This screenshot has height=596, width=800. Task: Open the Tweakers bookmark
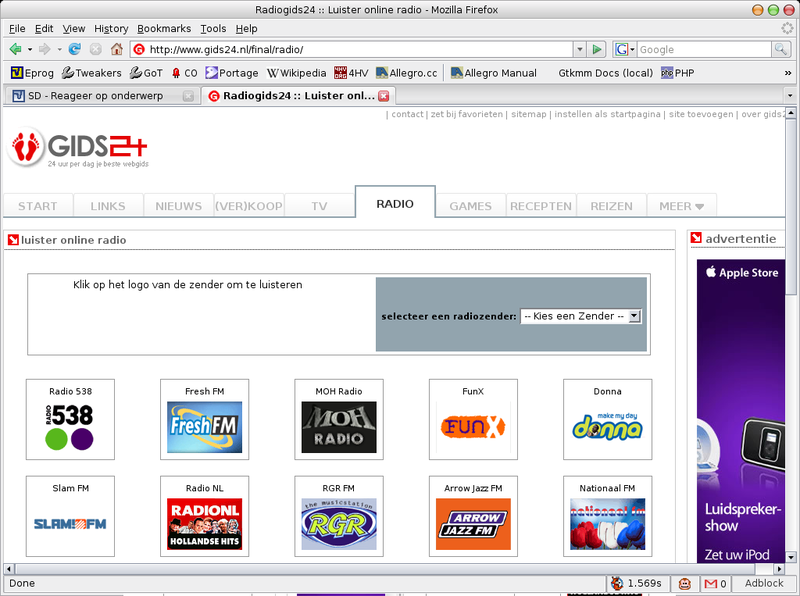91,73
